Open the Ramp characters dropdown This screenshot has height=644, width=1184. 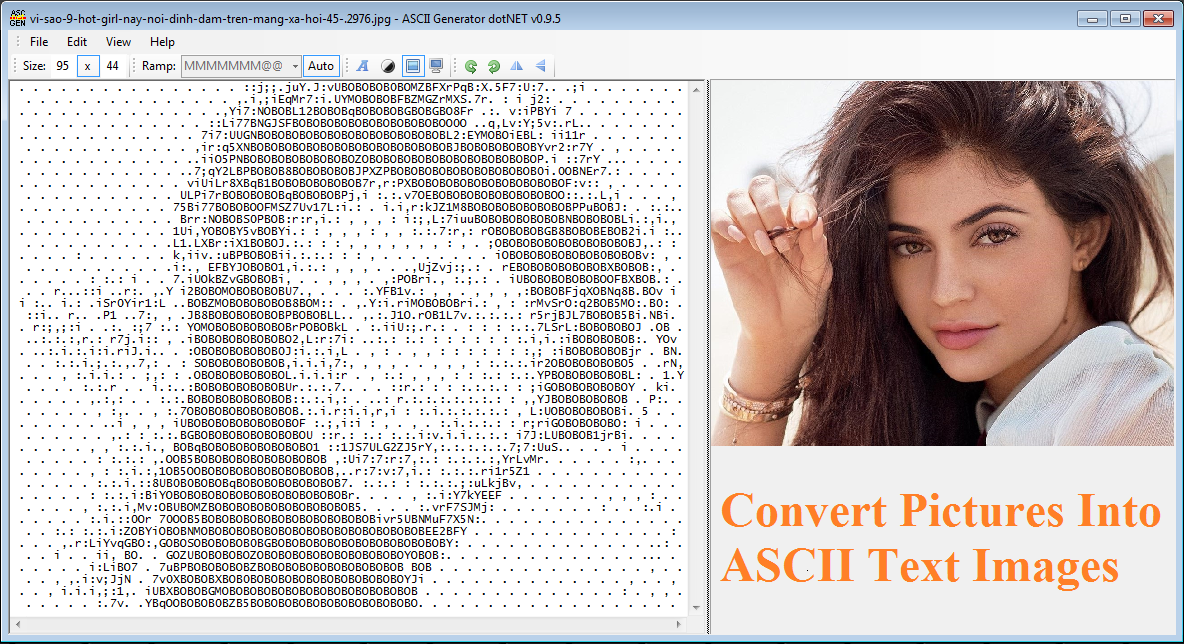pyautogui.click(x=296, y=65)
